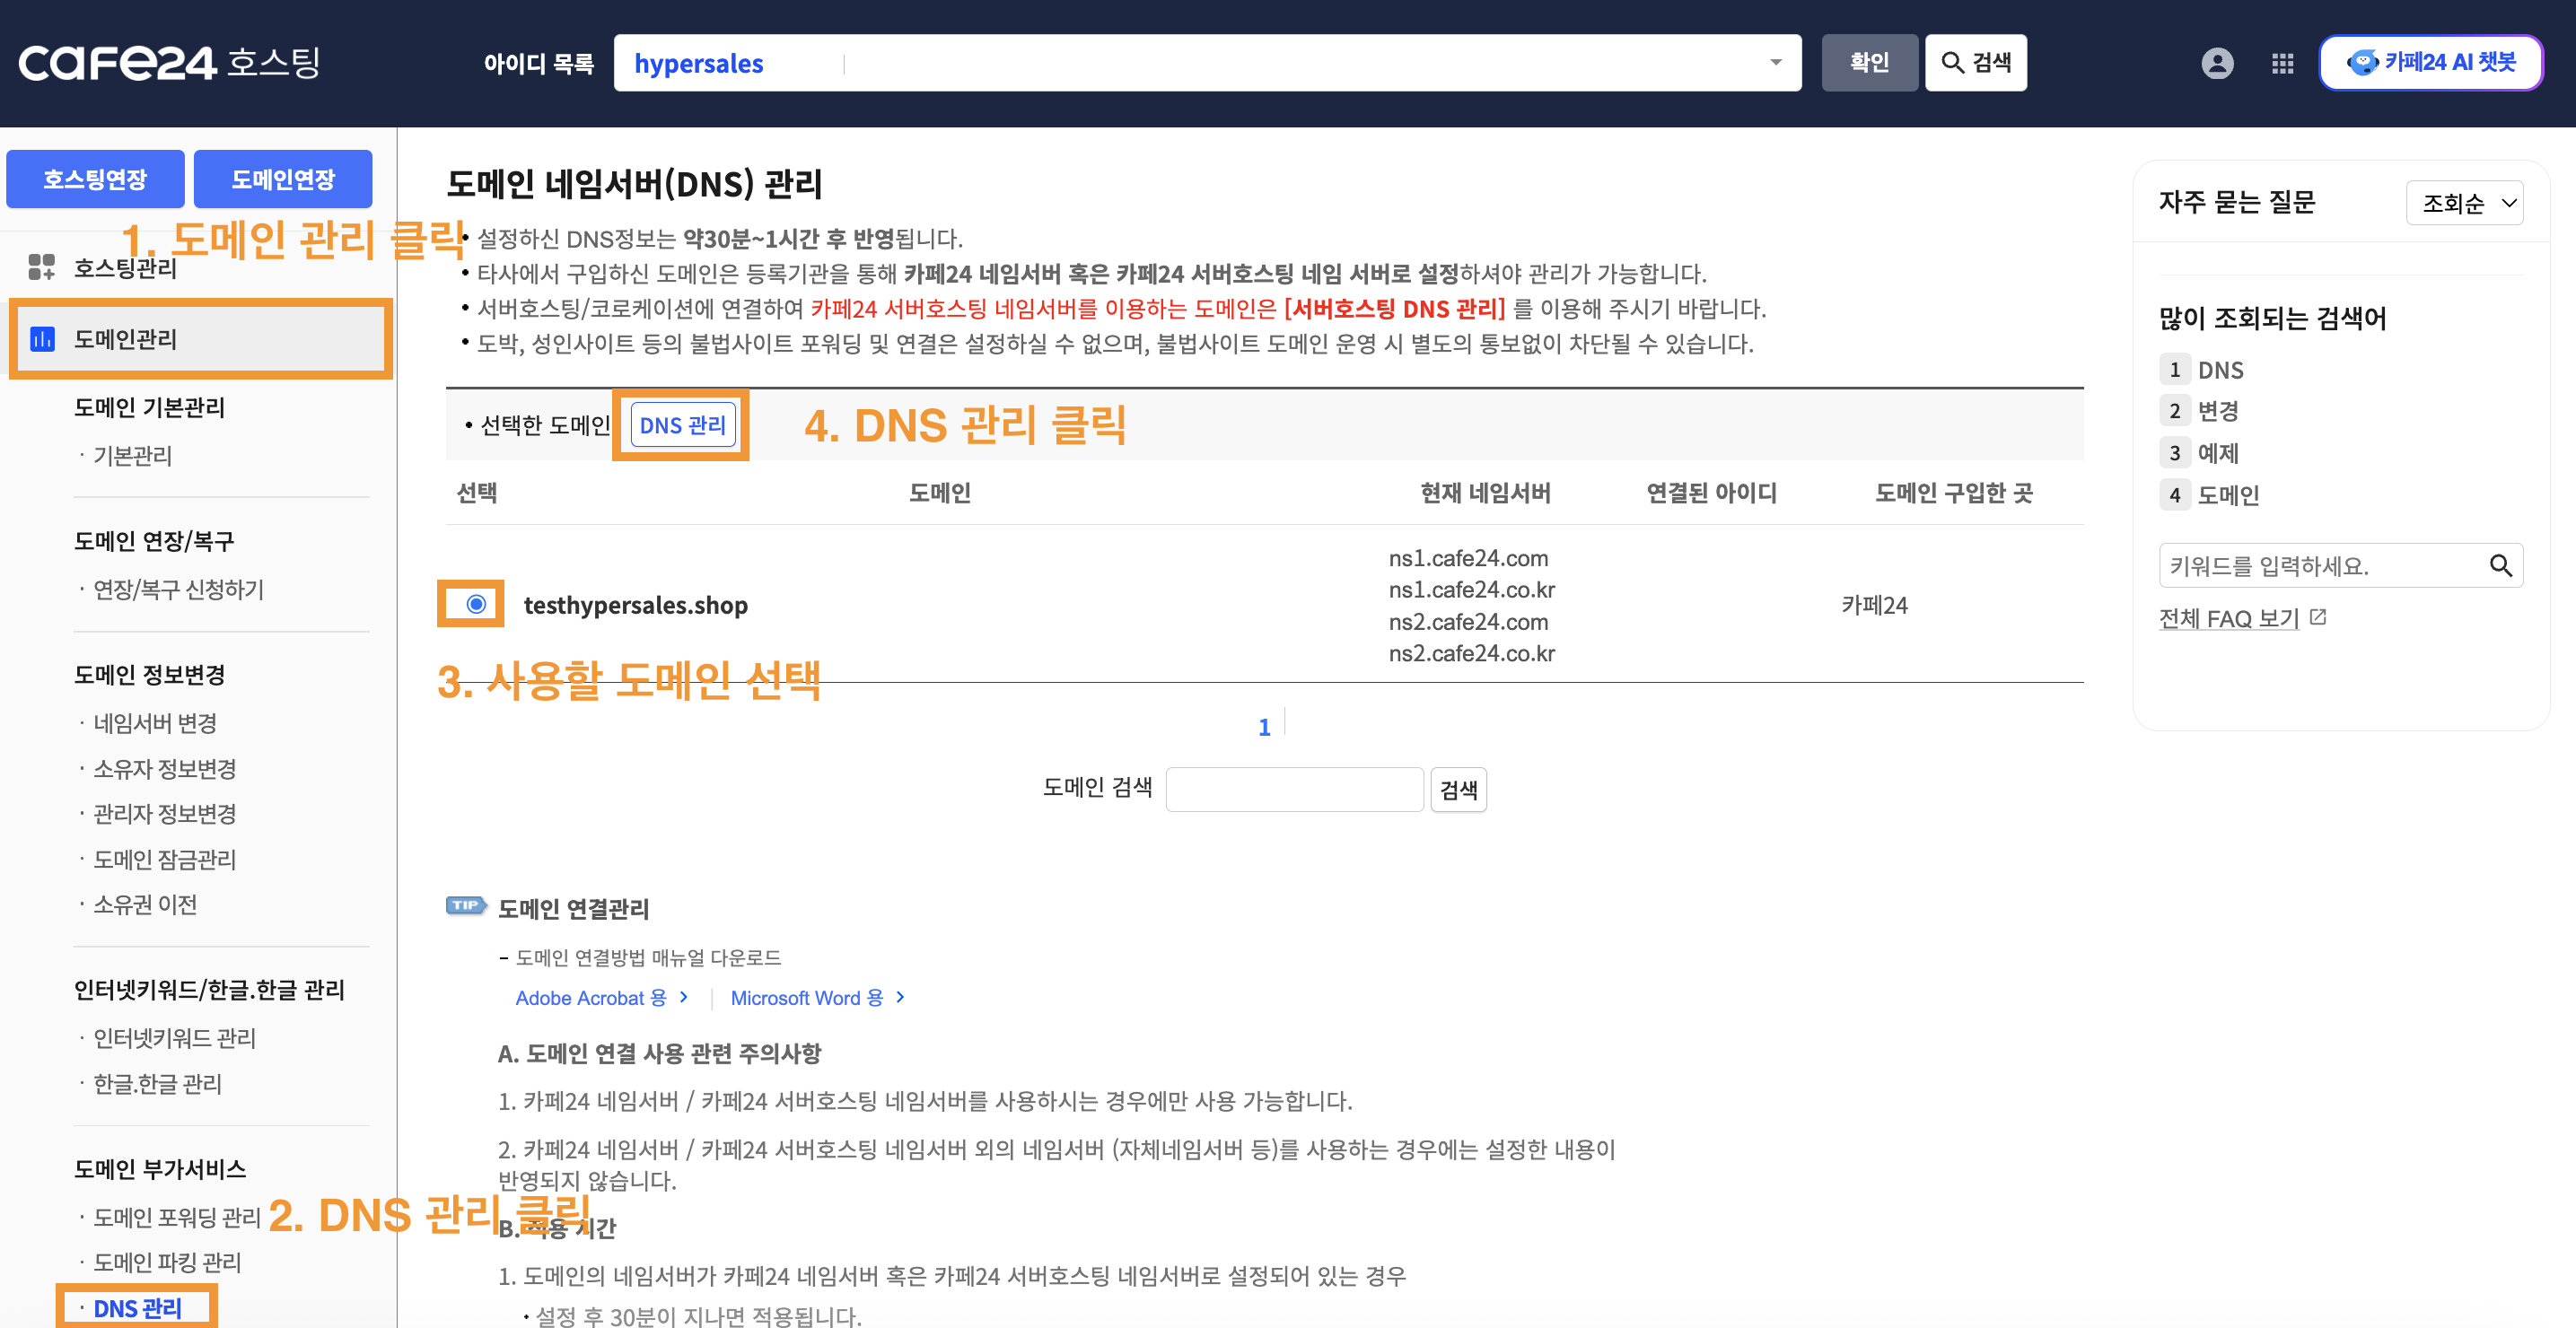Expand the hypersales ID list dropdown

click(1775, 63)
